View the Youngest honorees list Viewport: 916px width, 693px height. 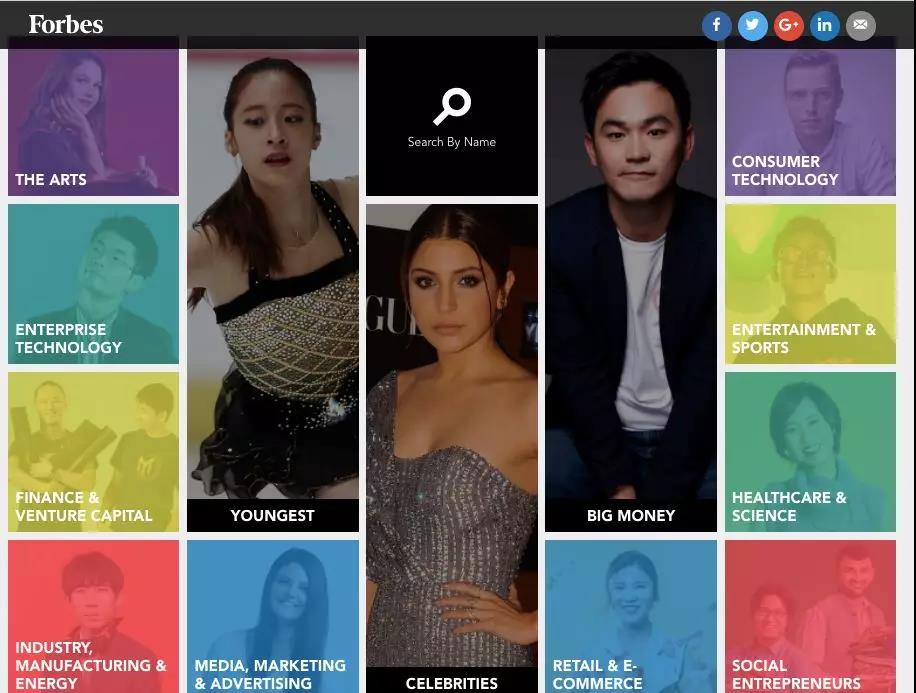273,290
